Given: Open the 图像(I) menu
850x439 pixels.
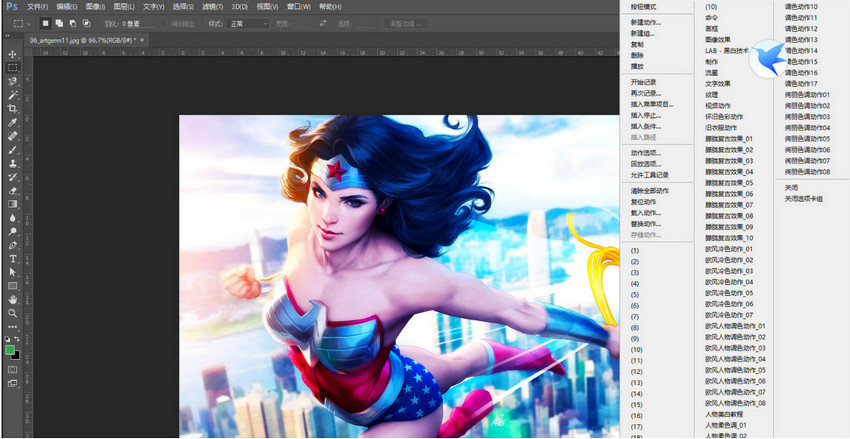Looking at the screenshot, I should pyautogui.click(x=95, y=7).
